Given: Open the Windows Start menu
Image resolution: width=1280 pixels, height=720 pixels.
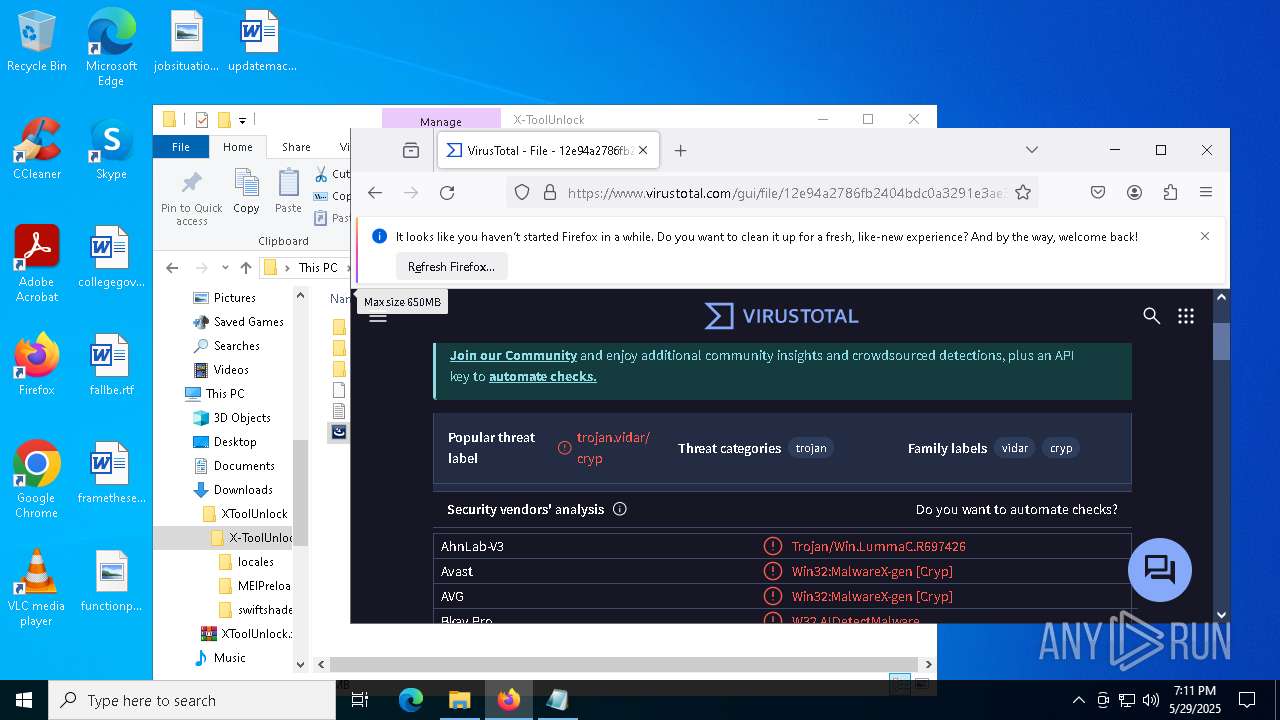Looking at the screenshot, I should click(24, 700).
